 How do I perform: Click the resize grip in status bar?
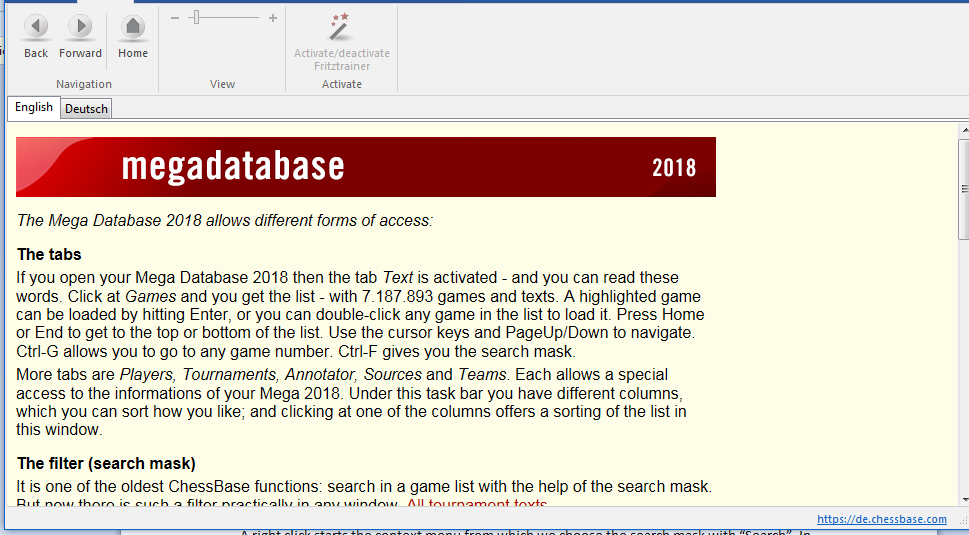point(963,520)
